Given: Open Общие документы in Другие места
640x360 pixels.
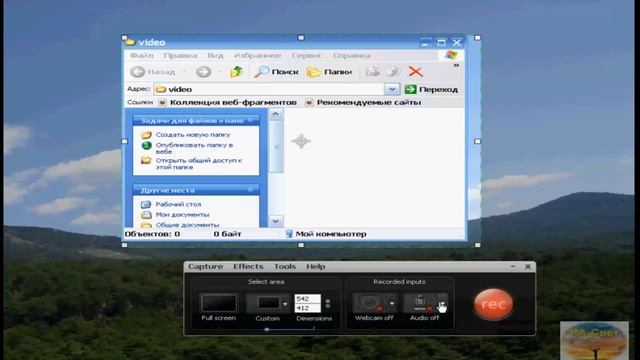Looking at the screenshot, I should (x=180, y=224).
